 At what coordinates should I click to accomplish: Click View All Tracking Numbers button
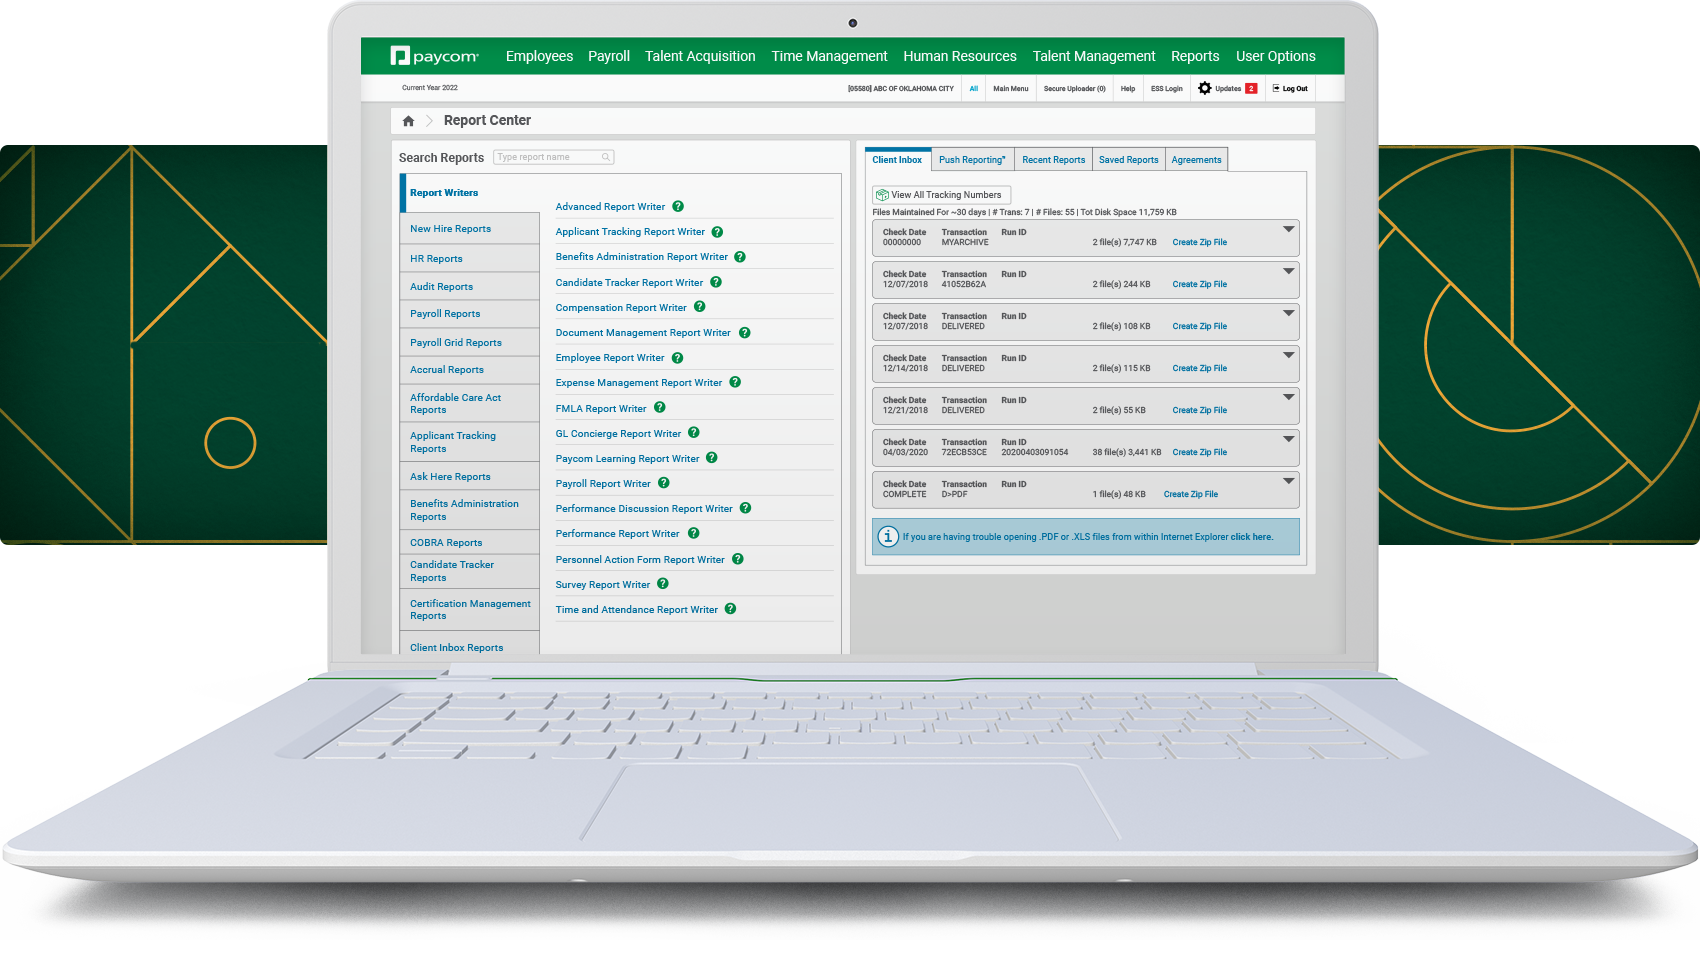(x=940, y=195)
